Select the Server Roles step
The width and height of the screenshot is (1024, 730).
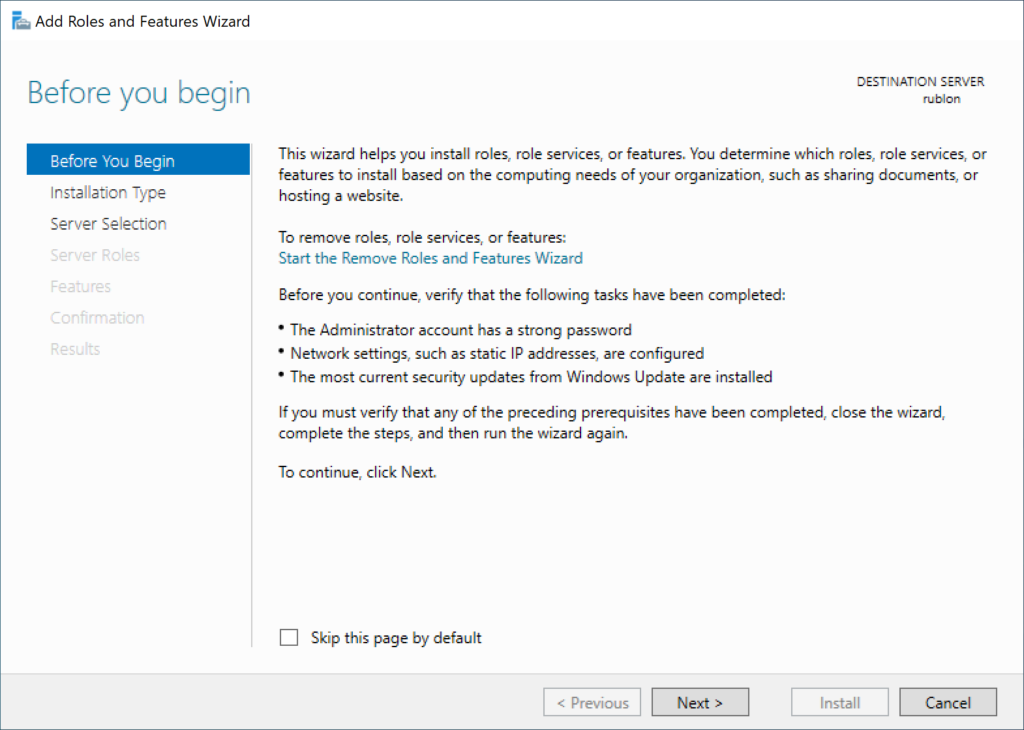[95, 255]
